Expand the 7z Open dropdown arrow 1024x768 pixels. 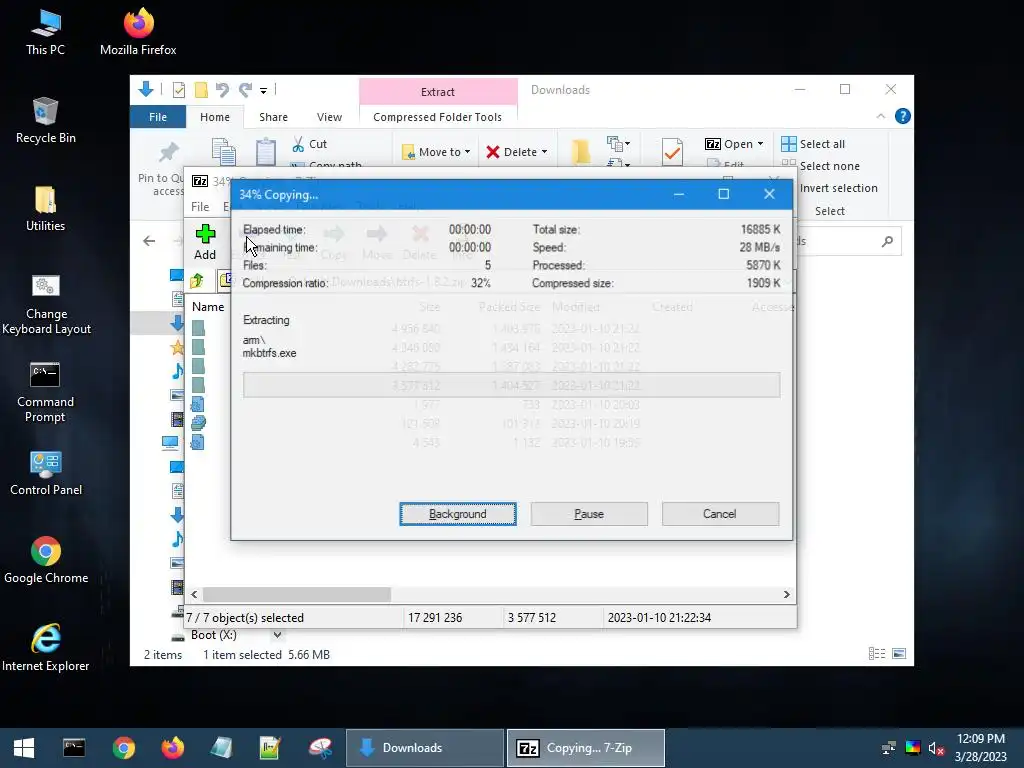pos(760,144)
